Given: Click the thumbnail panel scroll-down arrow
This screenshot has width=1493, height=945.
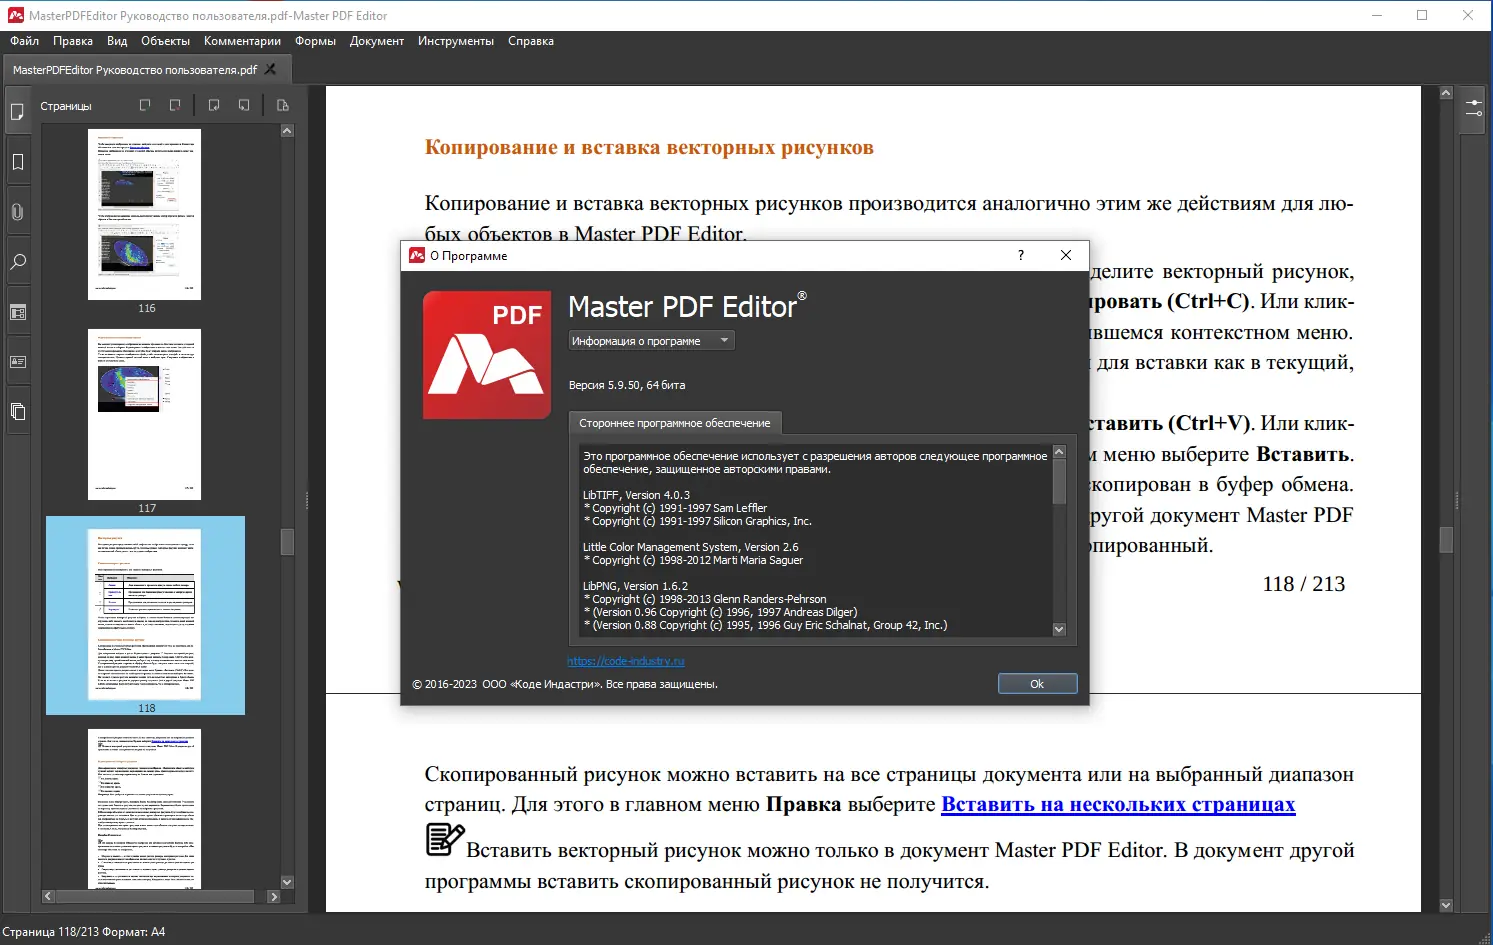Looking at the screenshot, I should click(287, 882).
